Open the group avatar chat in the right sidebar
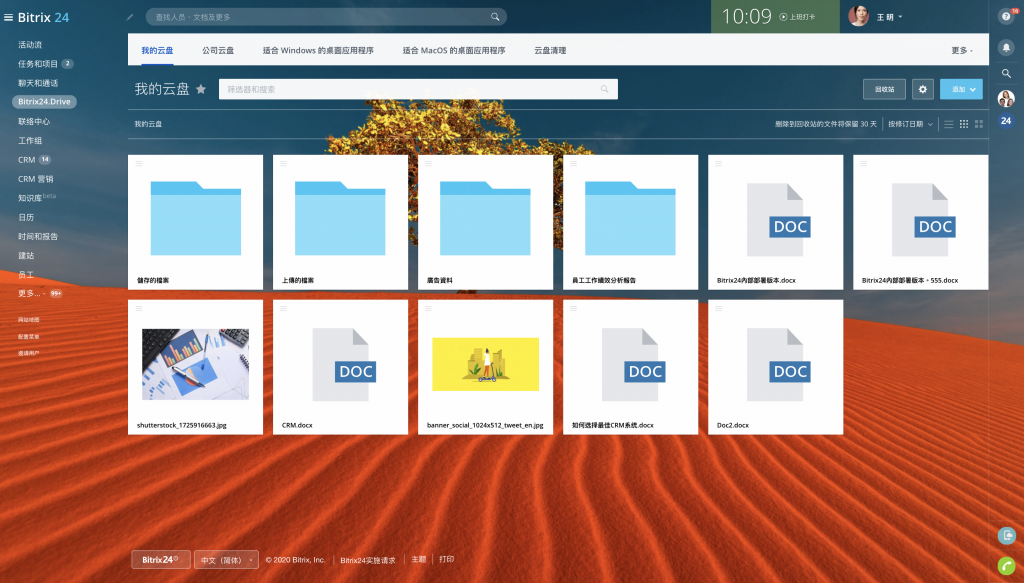The width and height of the screenshot is (1024, 583). pos(1006,99)
